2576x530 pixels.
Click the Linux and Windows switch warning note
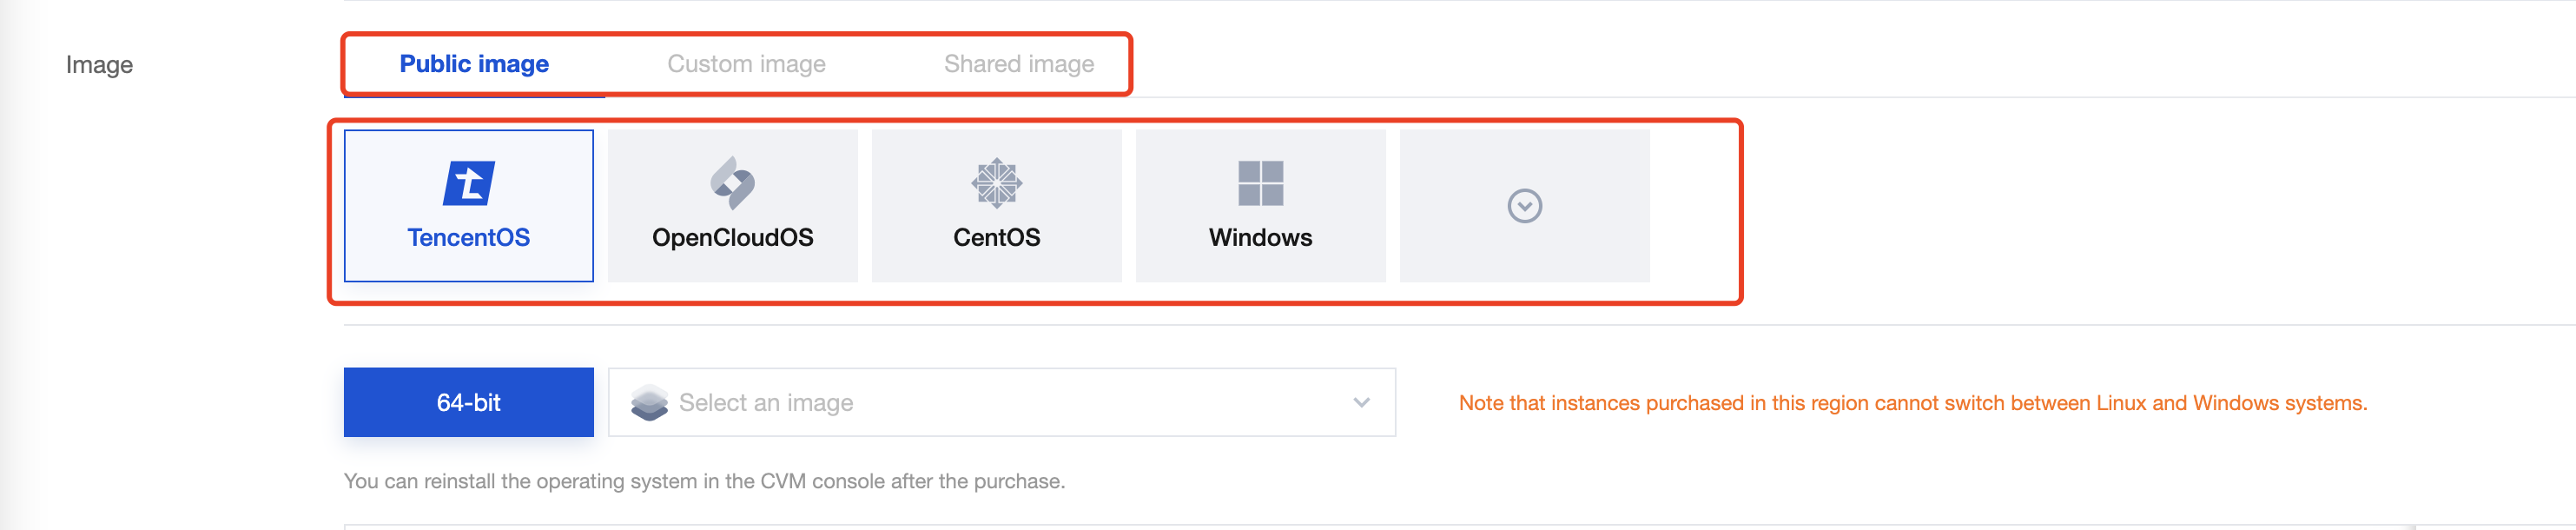click(1912, 403)
